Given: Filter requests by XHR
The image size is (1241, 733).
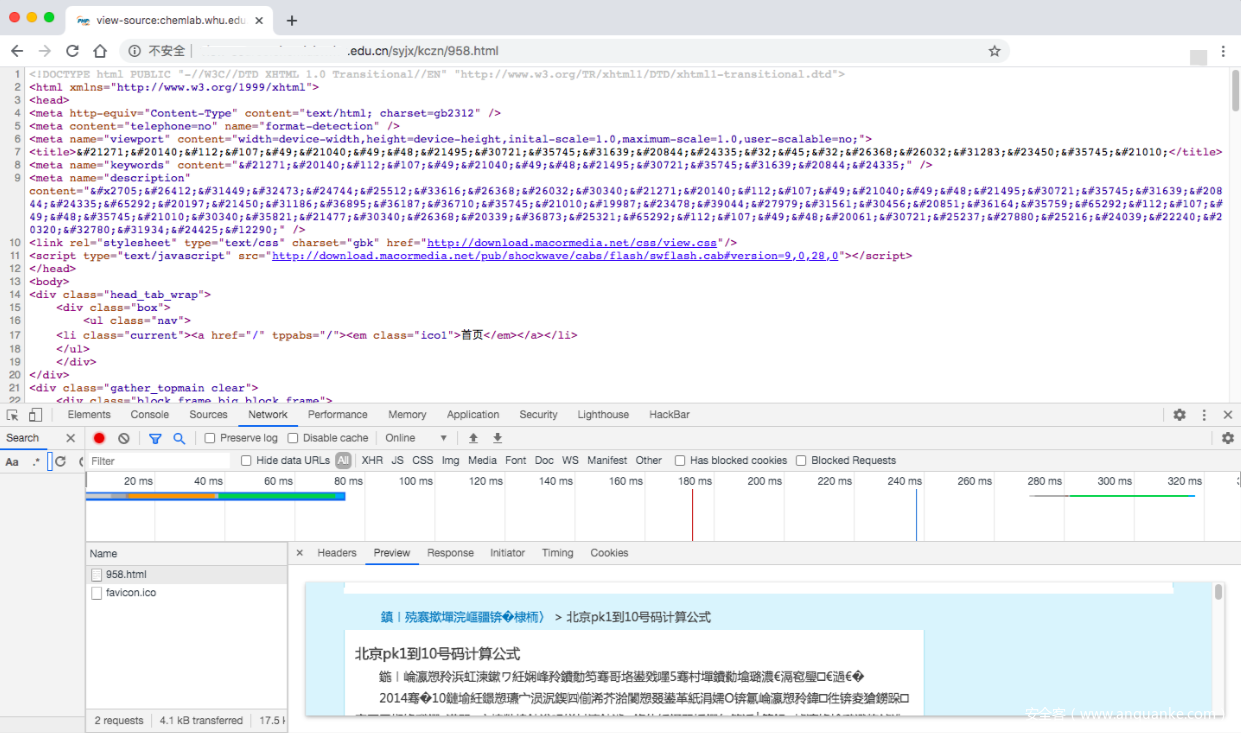Looking at the screenshot, I should (372, 461).
